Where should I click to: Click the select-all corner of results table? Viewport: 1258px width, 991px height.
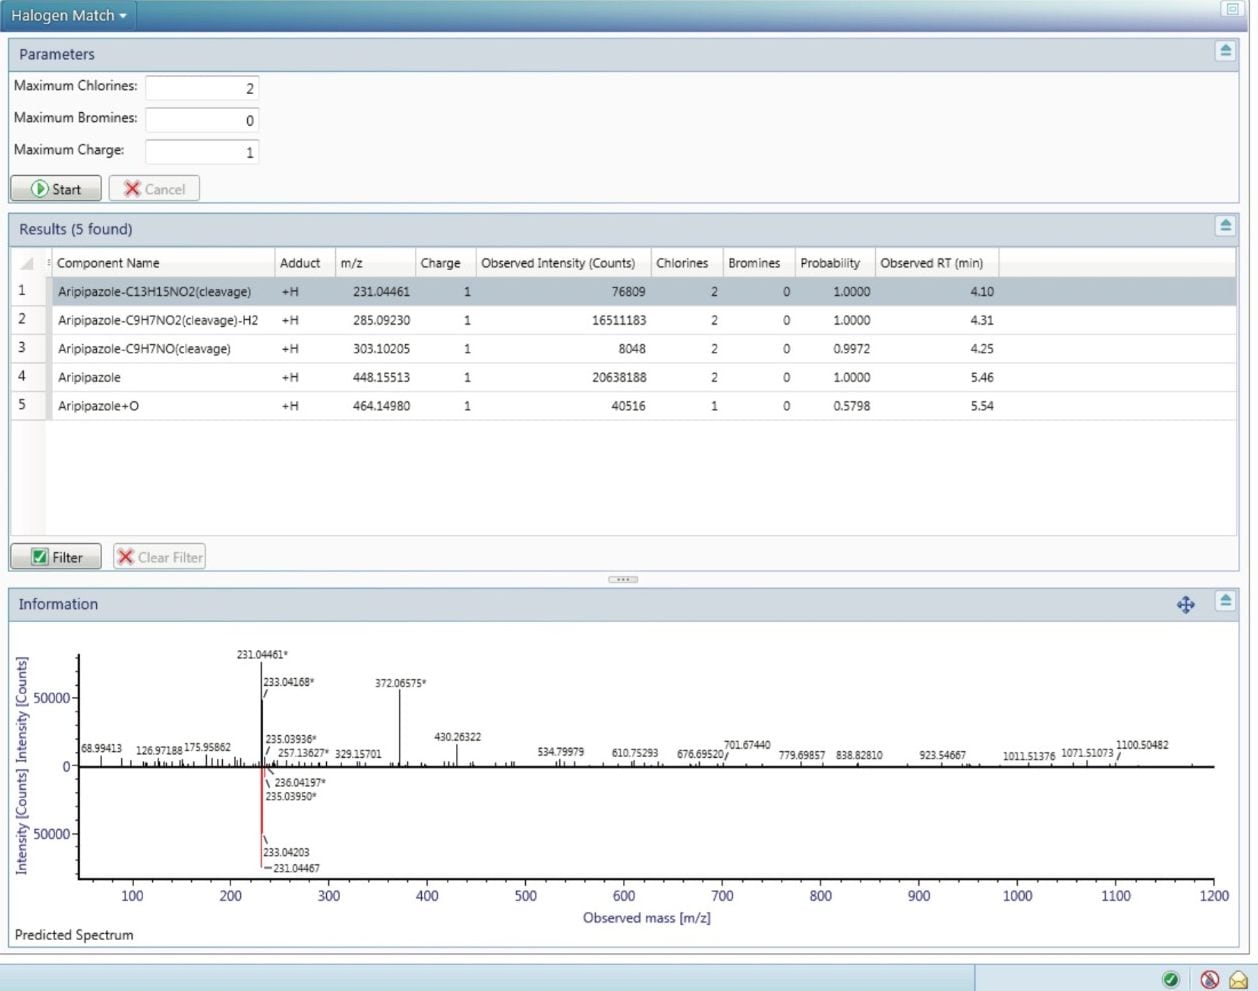coord(27,263)
